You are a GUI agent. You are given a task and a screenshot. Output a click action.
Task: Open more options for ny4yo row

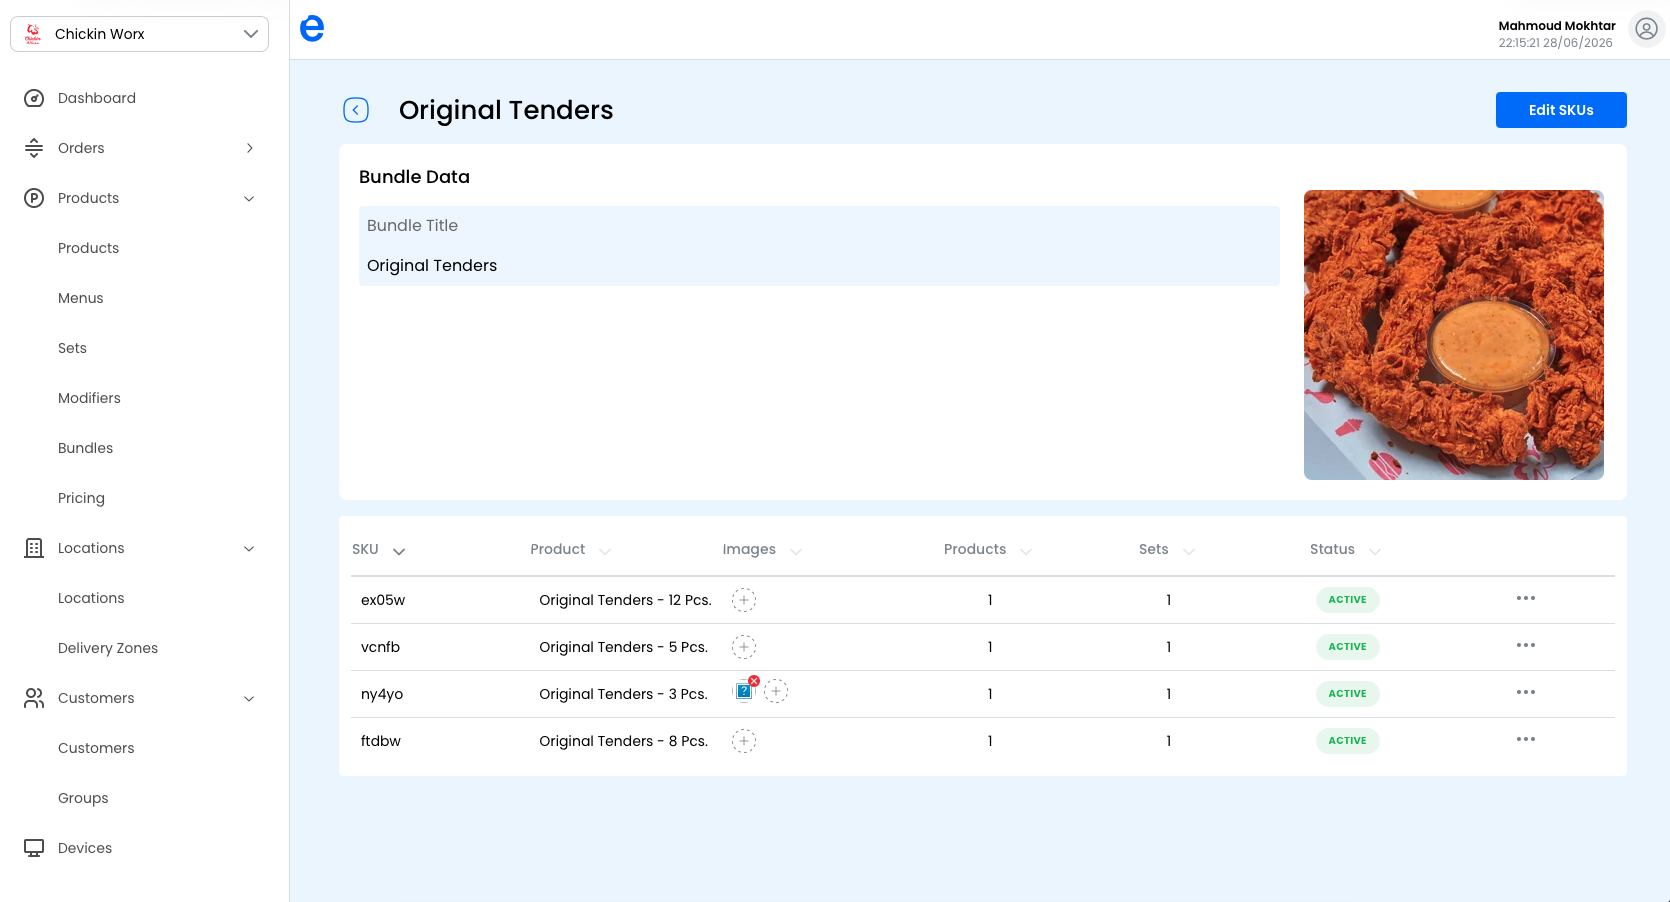(x=1525, y=692)
